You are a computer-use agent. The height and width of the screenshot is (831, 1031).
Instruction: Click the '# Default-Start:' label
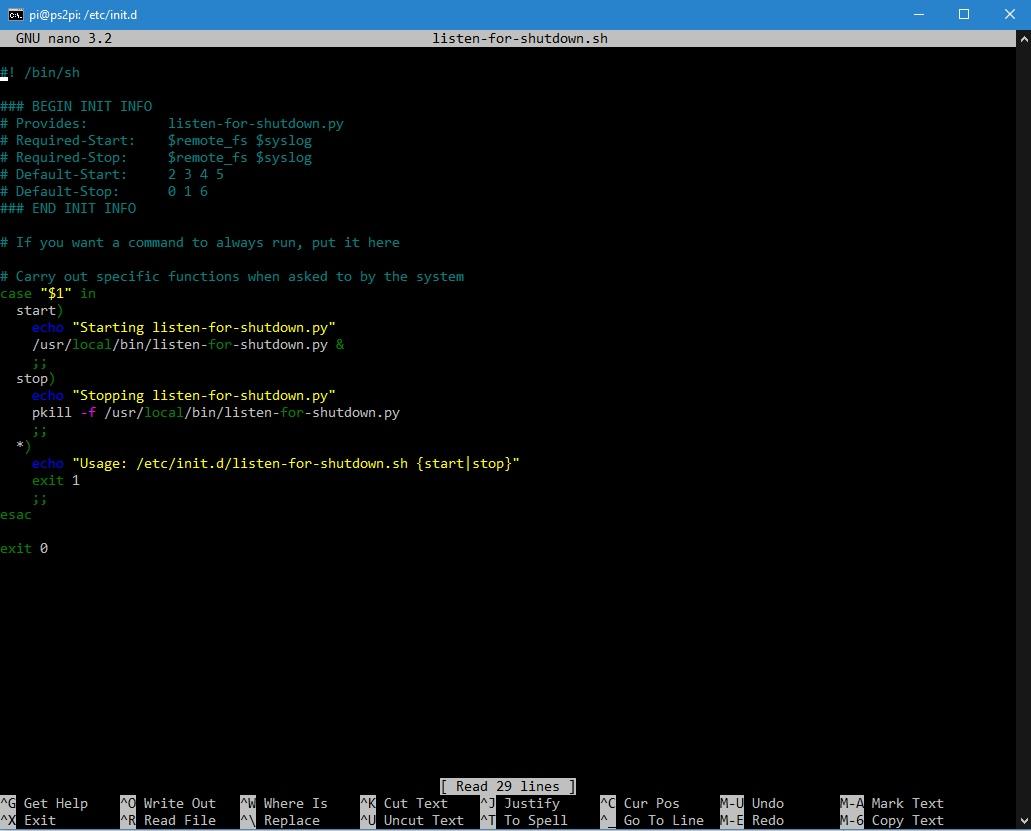64,175
